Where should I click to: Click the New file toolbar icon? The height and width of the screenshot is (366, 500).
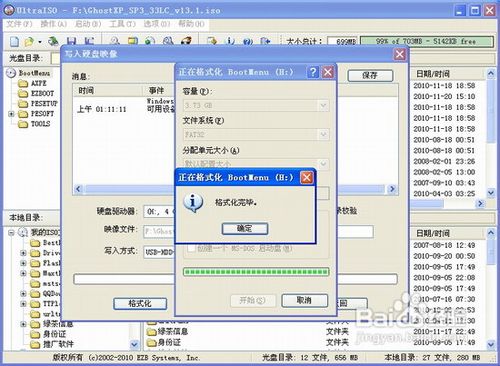click(14, 41)
